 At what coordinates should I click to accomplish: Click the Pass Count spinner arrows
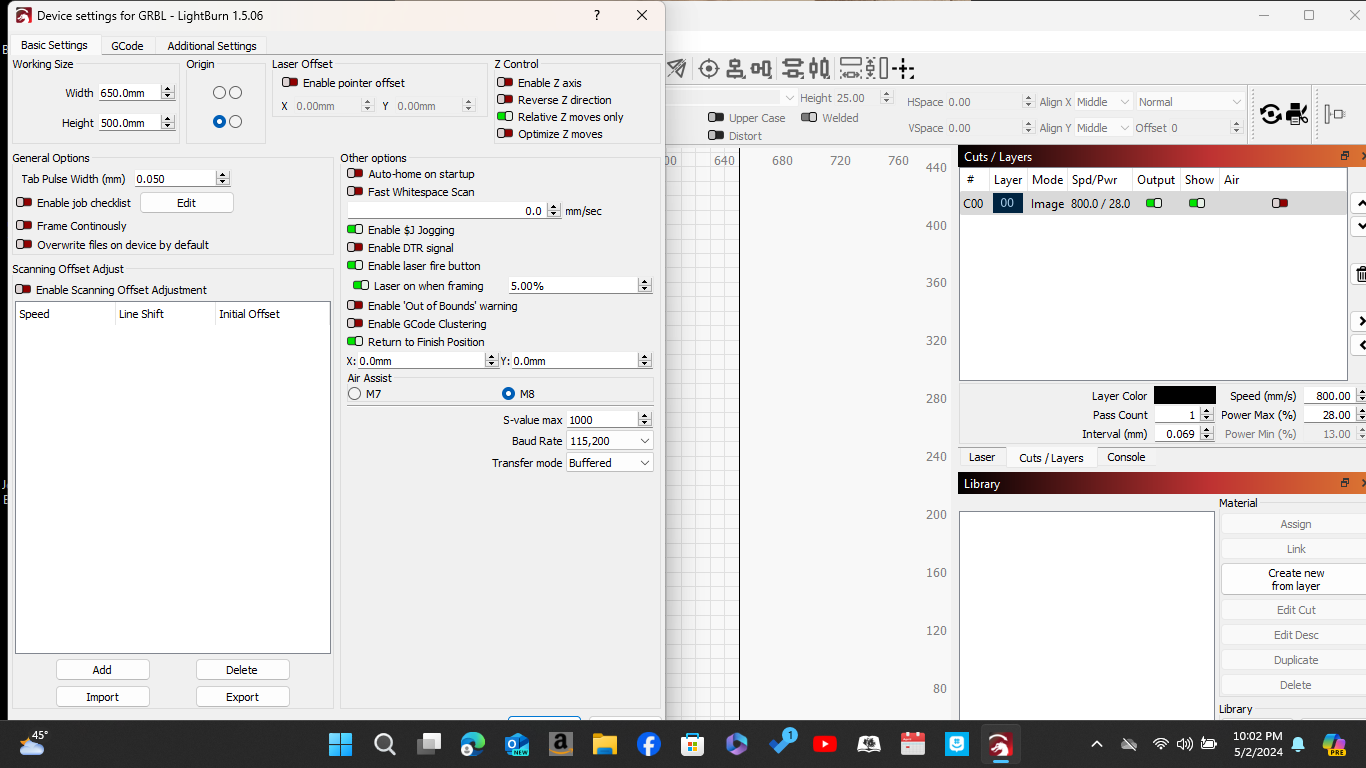tap(1206, 415)
